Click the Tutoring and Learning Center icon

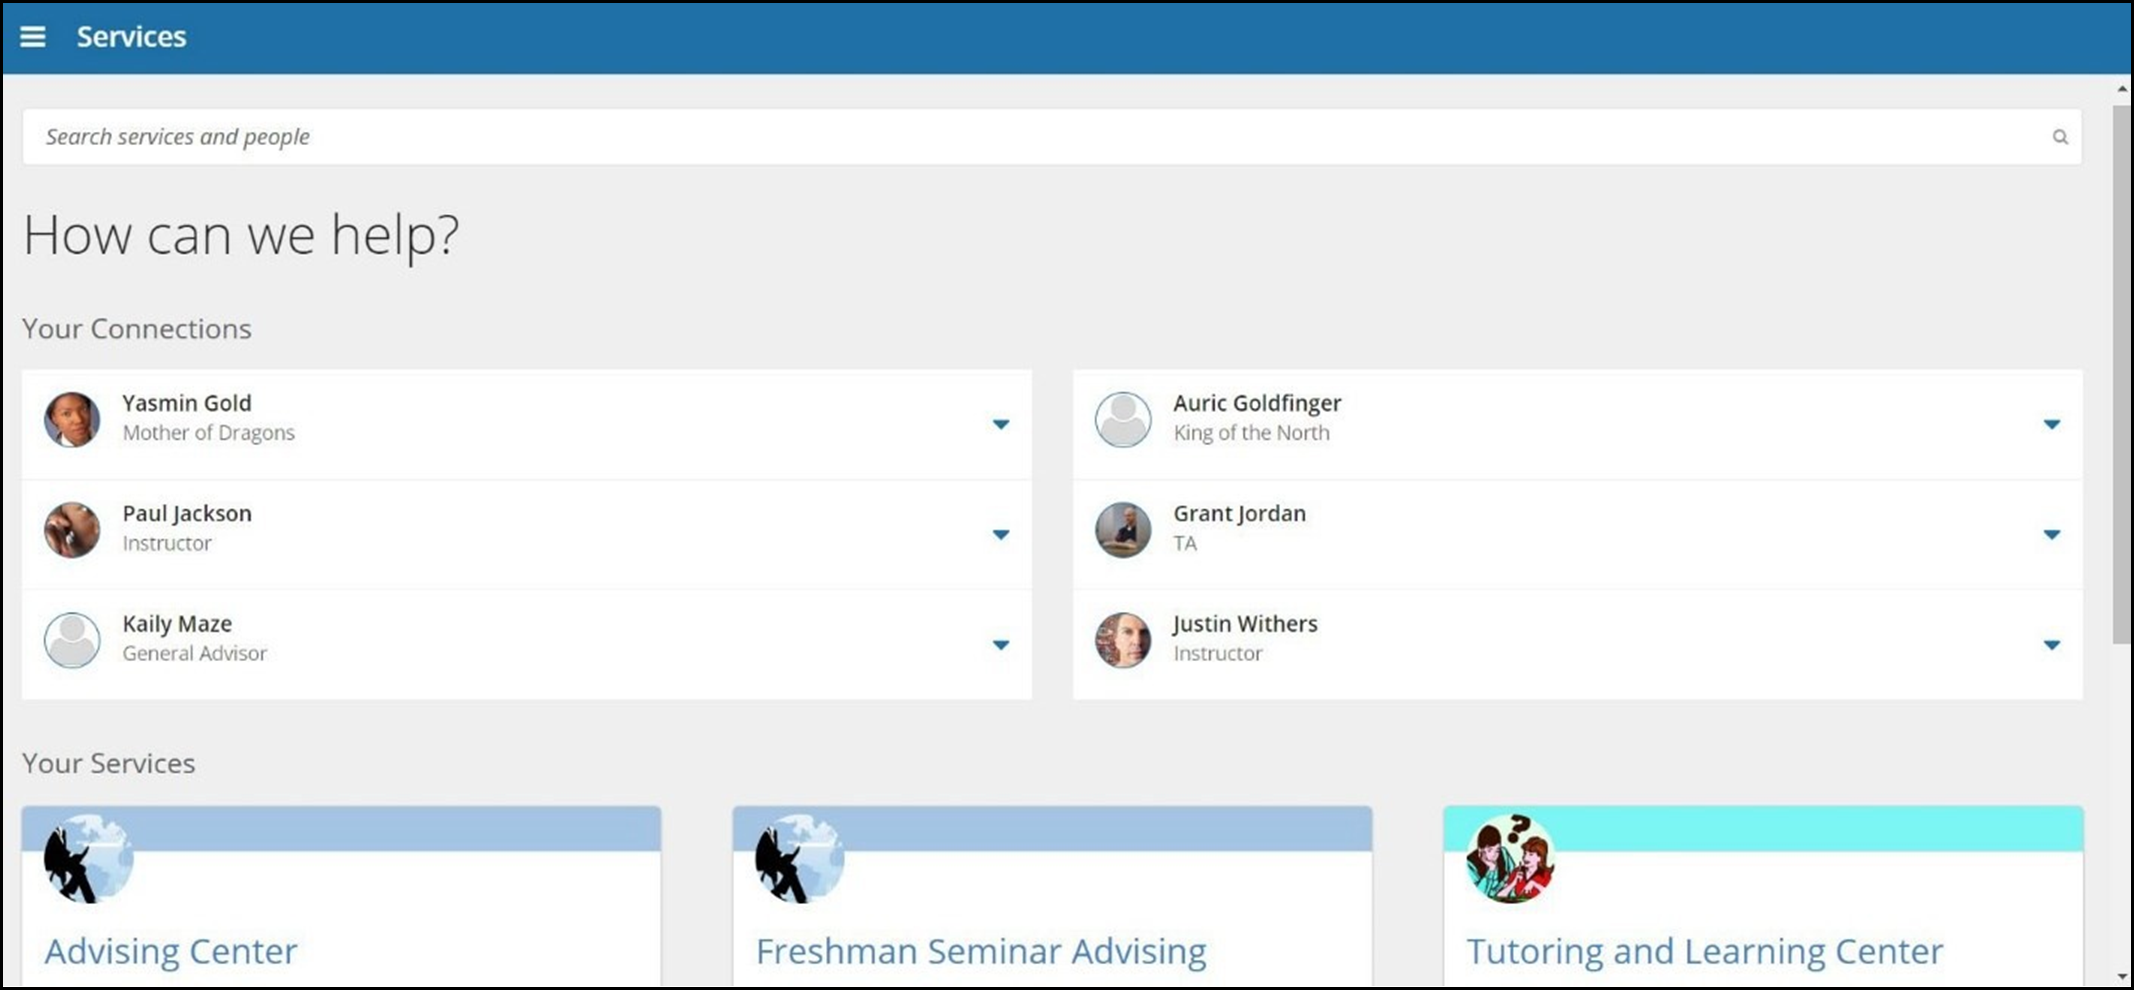(x=1511, y=858)
